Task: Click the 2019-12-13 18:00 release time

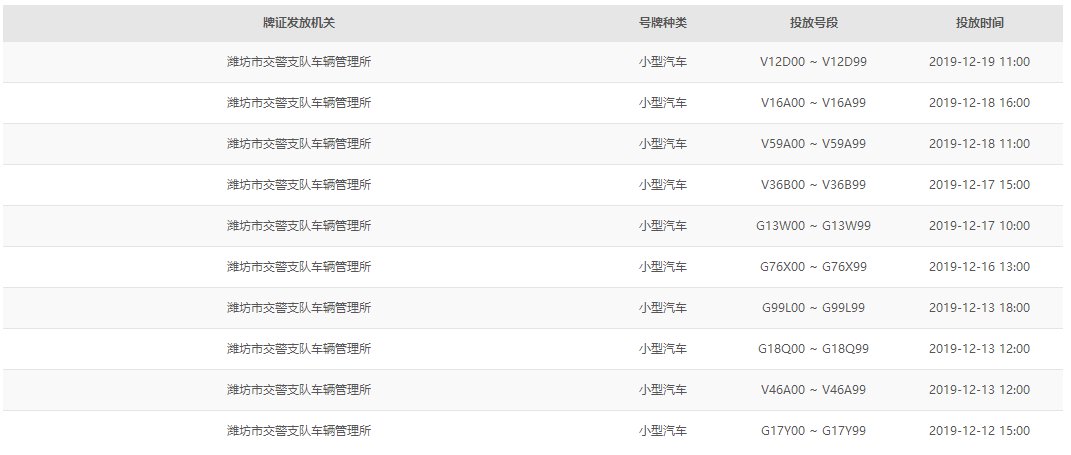Action: point(979,308)
